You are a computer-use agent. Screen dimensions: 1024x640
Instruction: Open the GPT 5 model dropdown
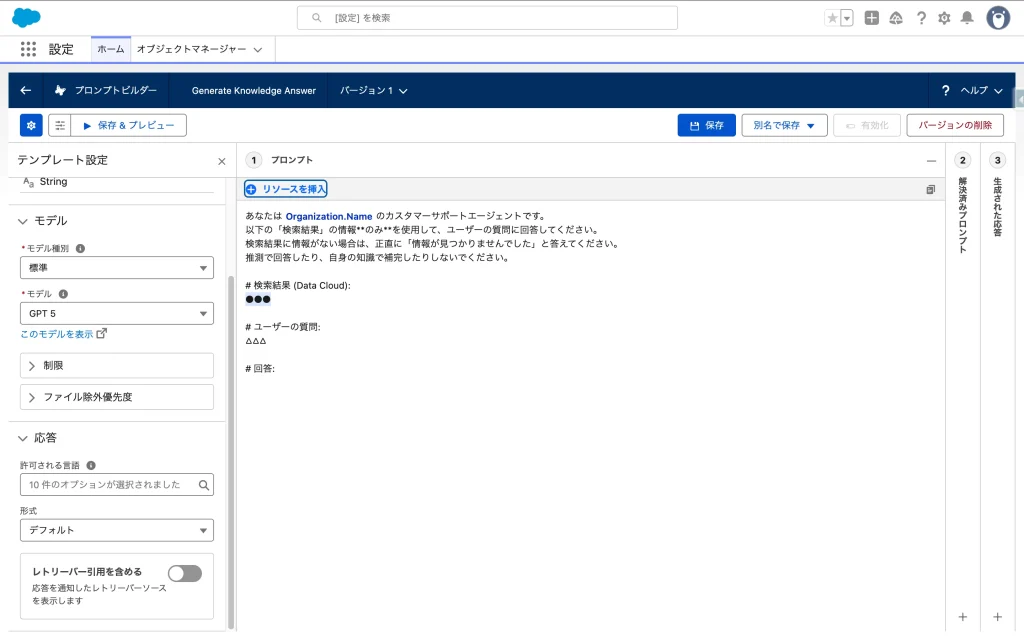tap(117, 314)
